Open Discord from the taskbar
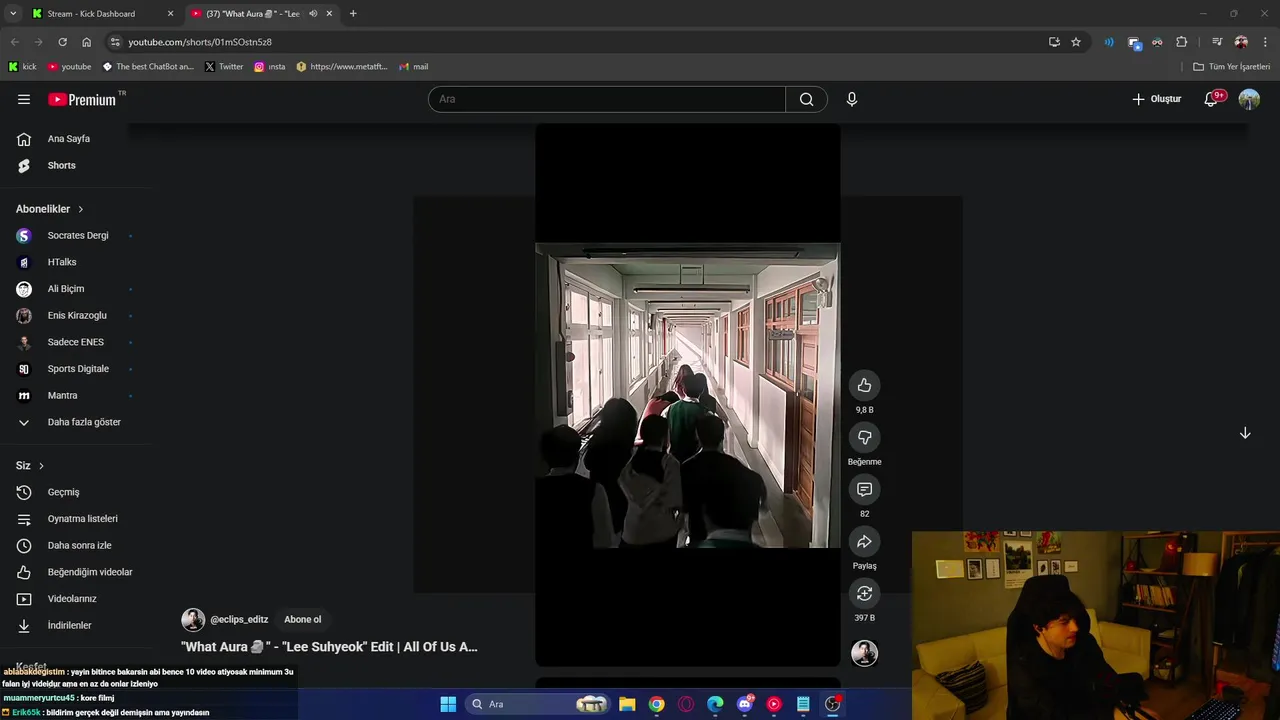This screenshot has height=720, width=1280. coord(744,704)
